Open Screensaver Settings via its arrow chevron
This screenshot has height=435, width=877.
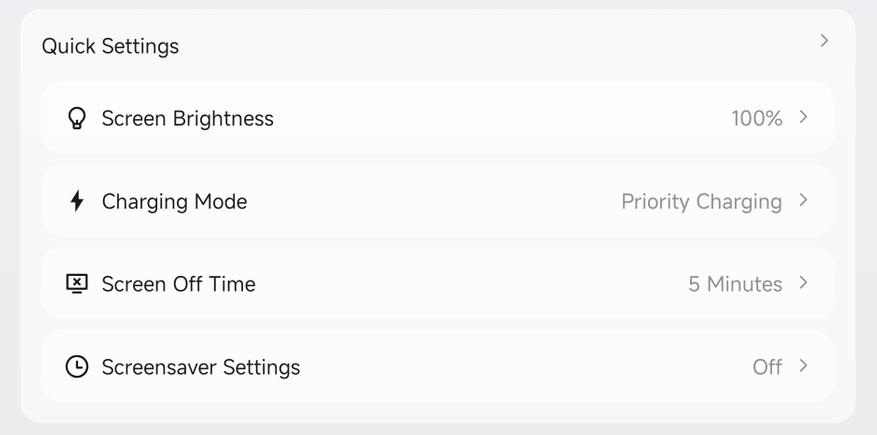(x=803, y=366)
